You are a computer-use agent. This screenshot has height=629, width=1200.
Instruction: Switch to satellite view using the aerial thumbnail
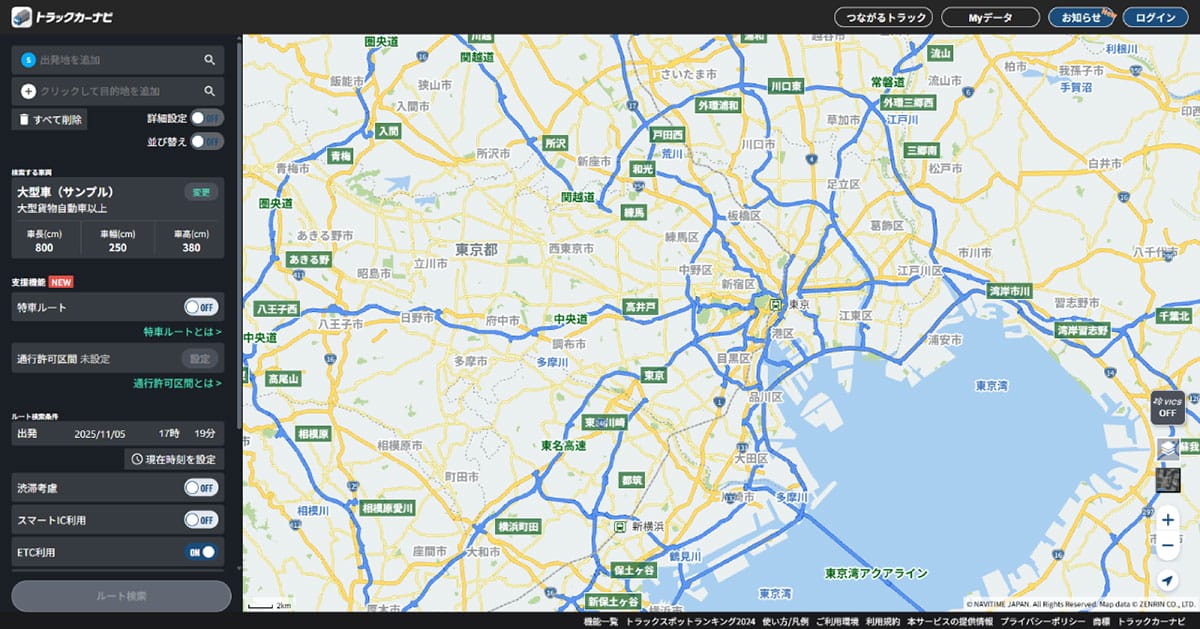tap(1167, 478)
